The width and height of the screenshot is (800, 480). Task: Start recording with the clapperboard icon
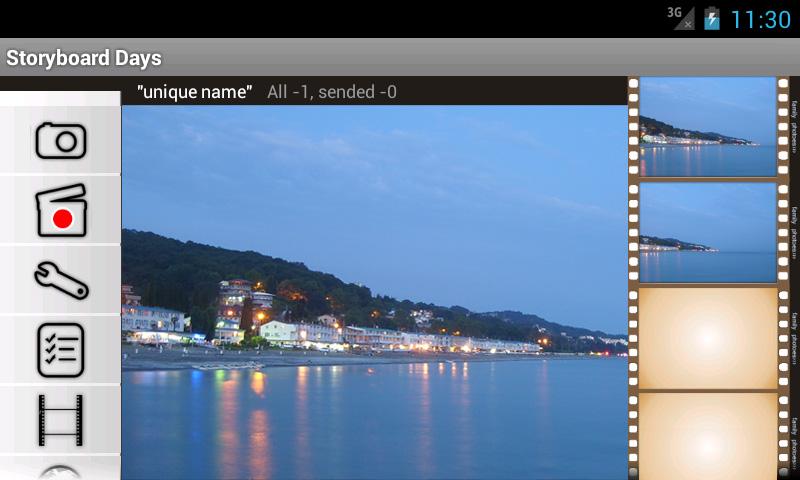pyautogui.click(x=61, y=210)
